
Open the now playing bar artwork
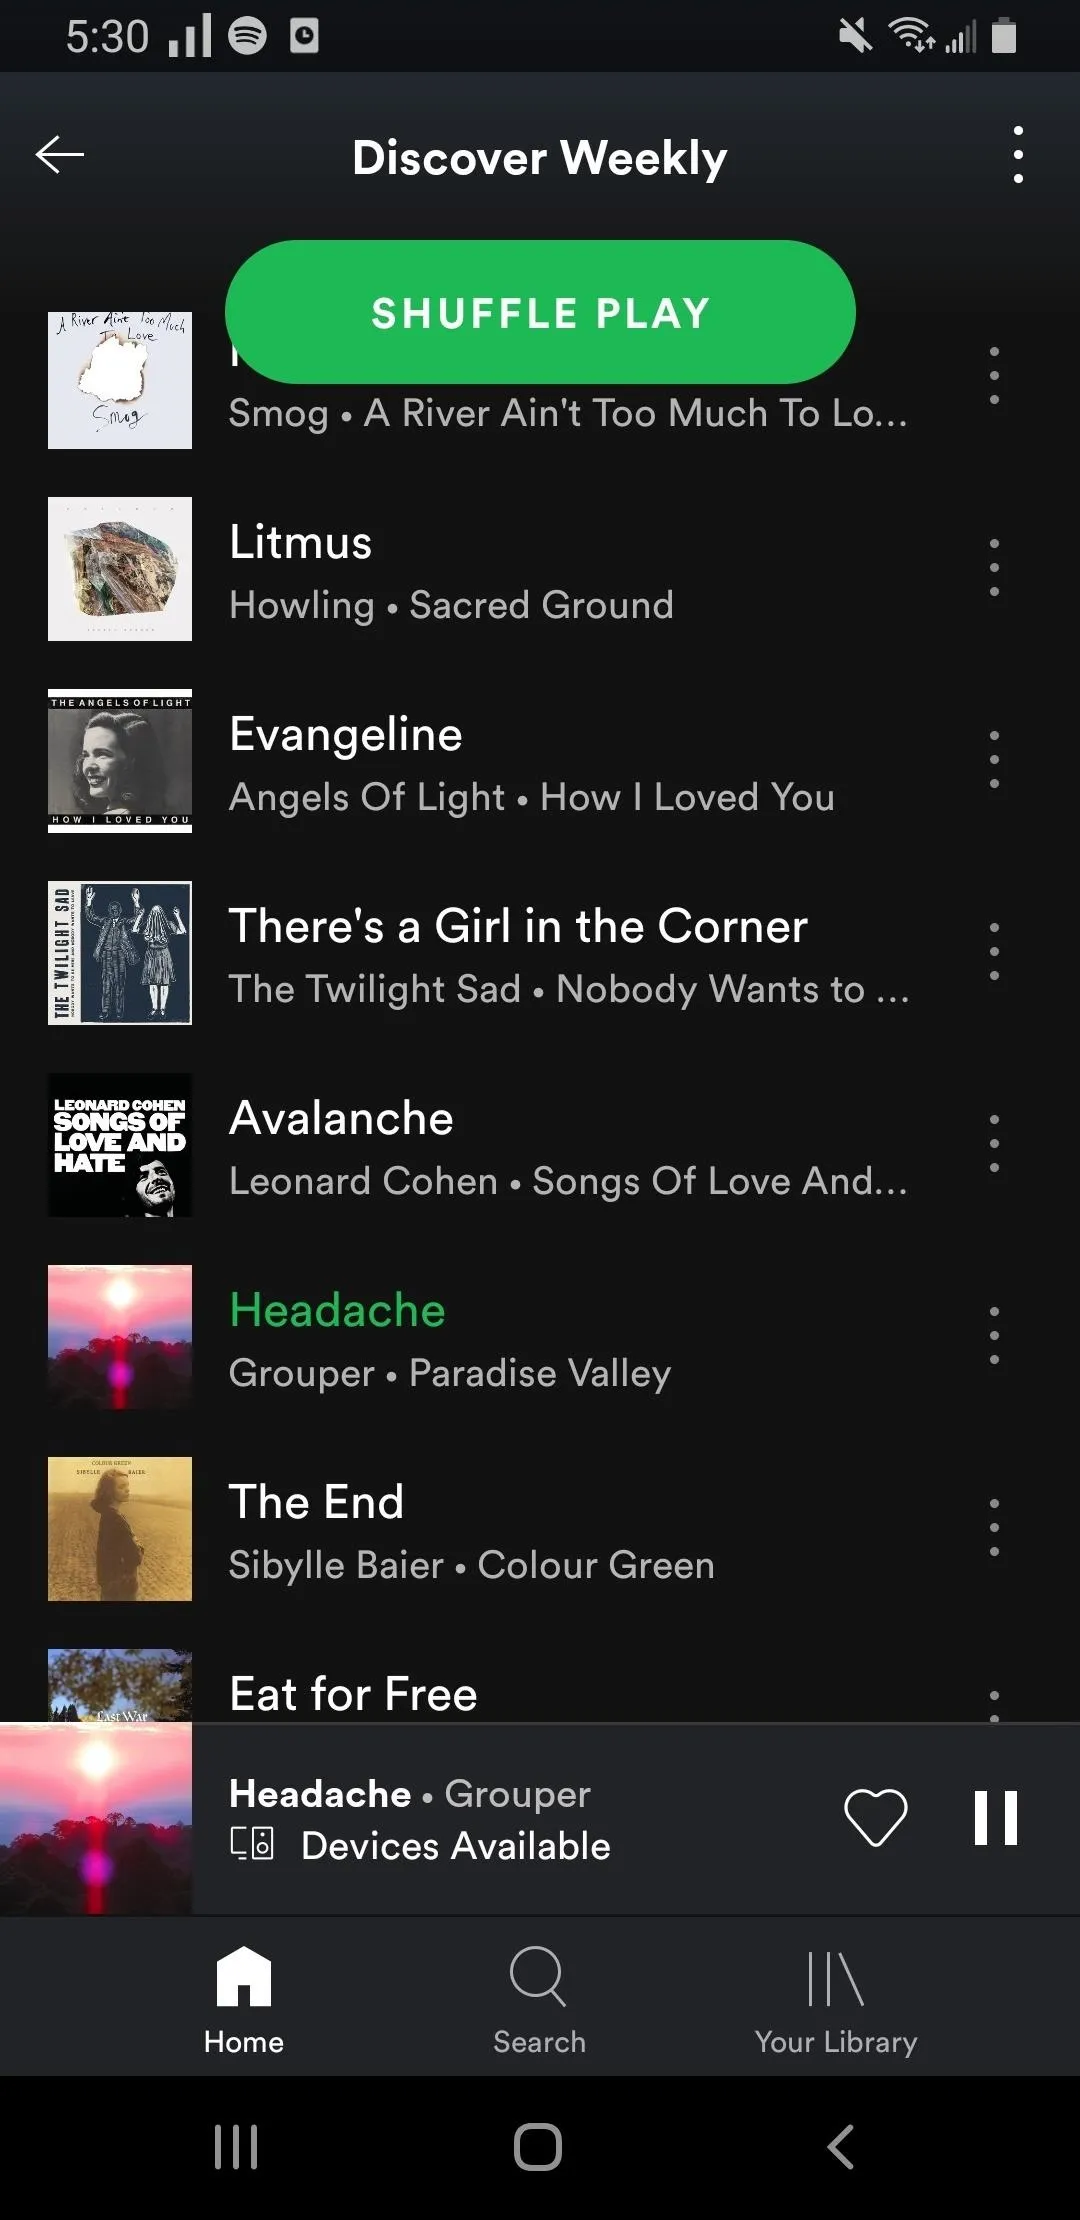(96, 1818)
